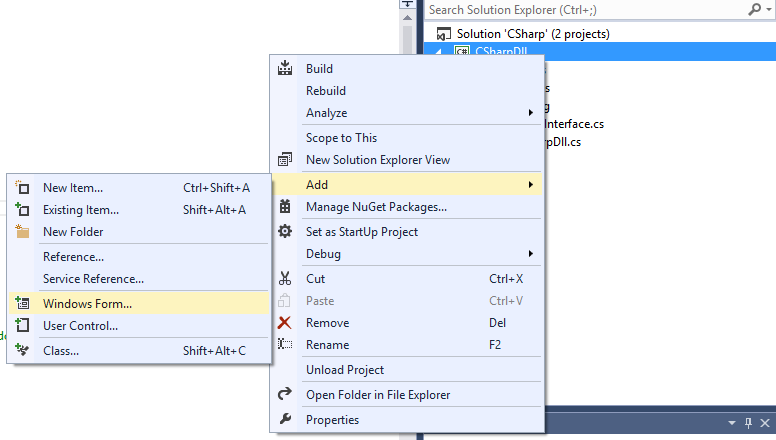Select Rebuild from the context menu
Screen dimensions: 776x440
pos(326,91)
